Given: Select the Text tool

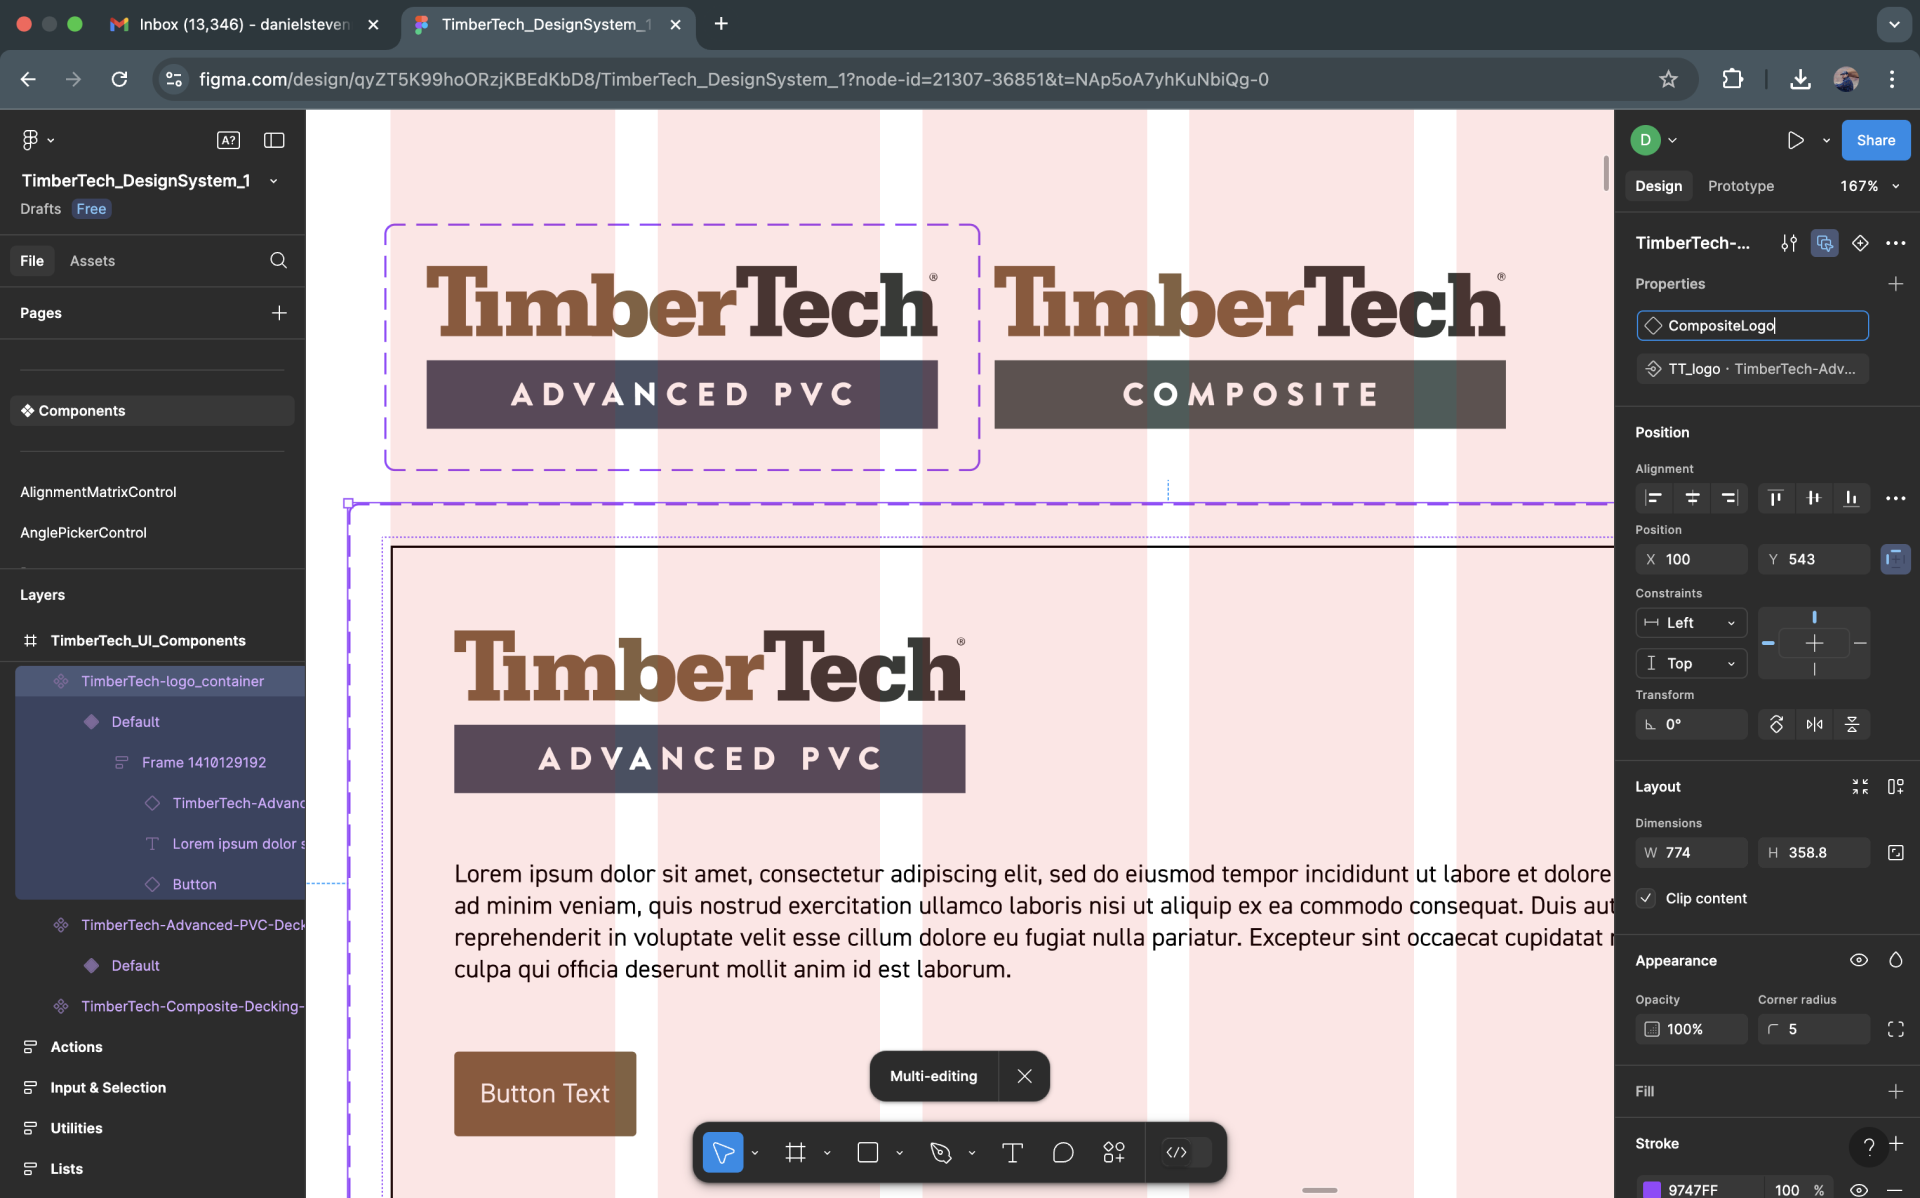Looking at the screenshot, I should point(1012,1152).
